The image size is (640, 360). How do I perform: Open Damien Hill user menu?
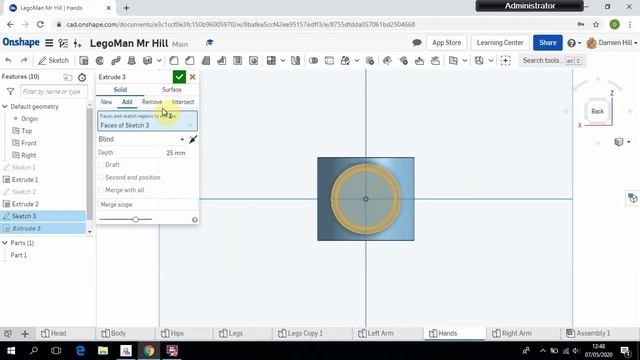[x=611, y=42]
